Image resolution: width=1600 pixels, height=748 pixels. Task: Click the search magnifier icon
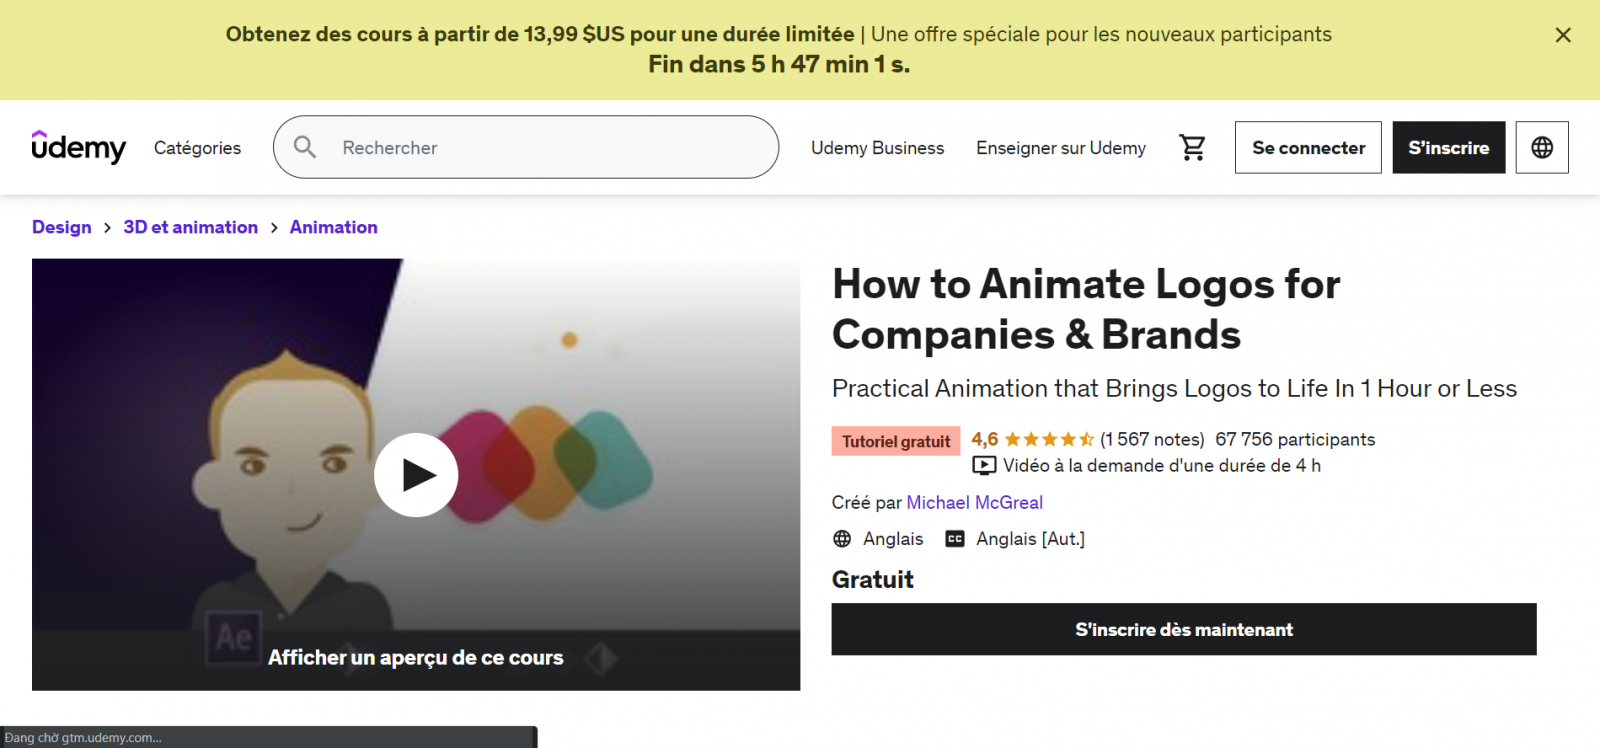pyautogui.click(x=305, y=148)
